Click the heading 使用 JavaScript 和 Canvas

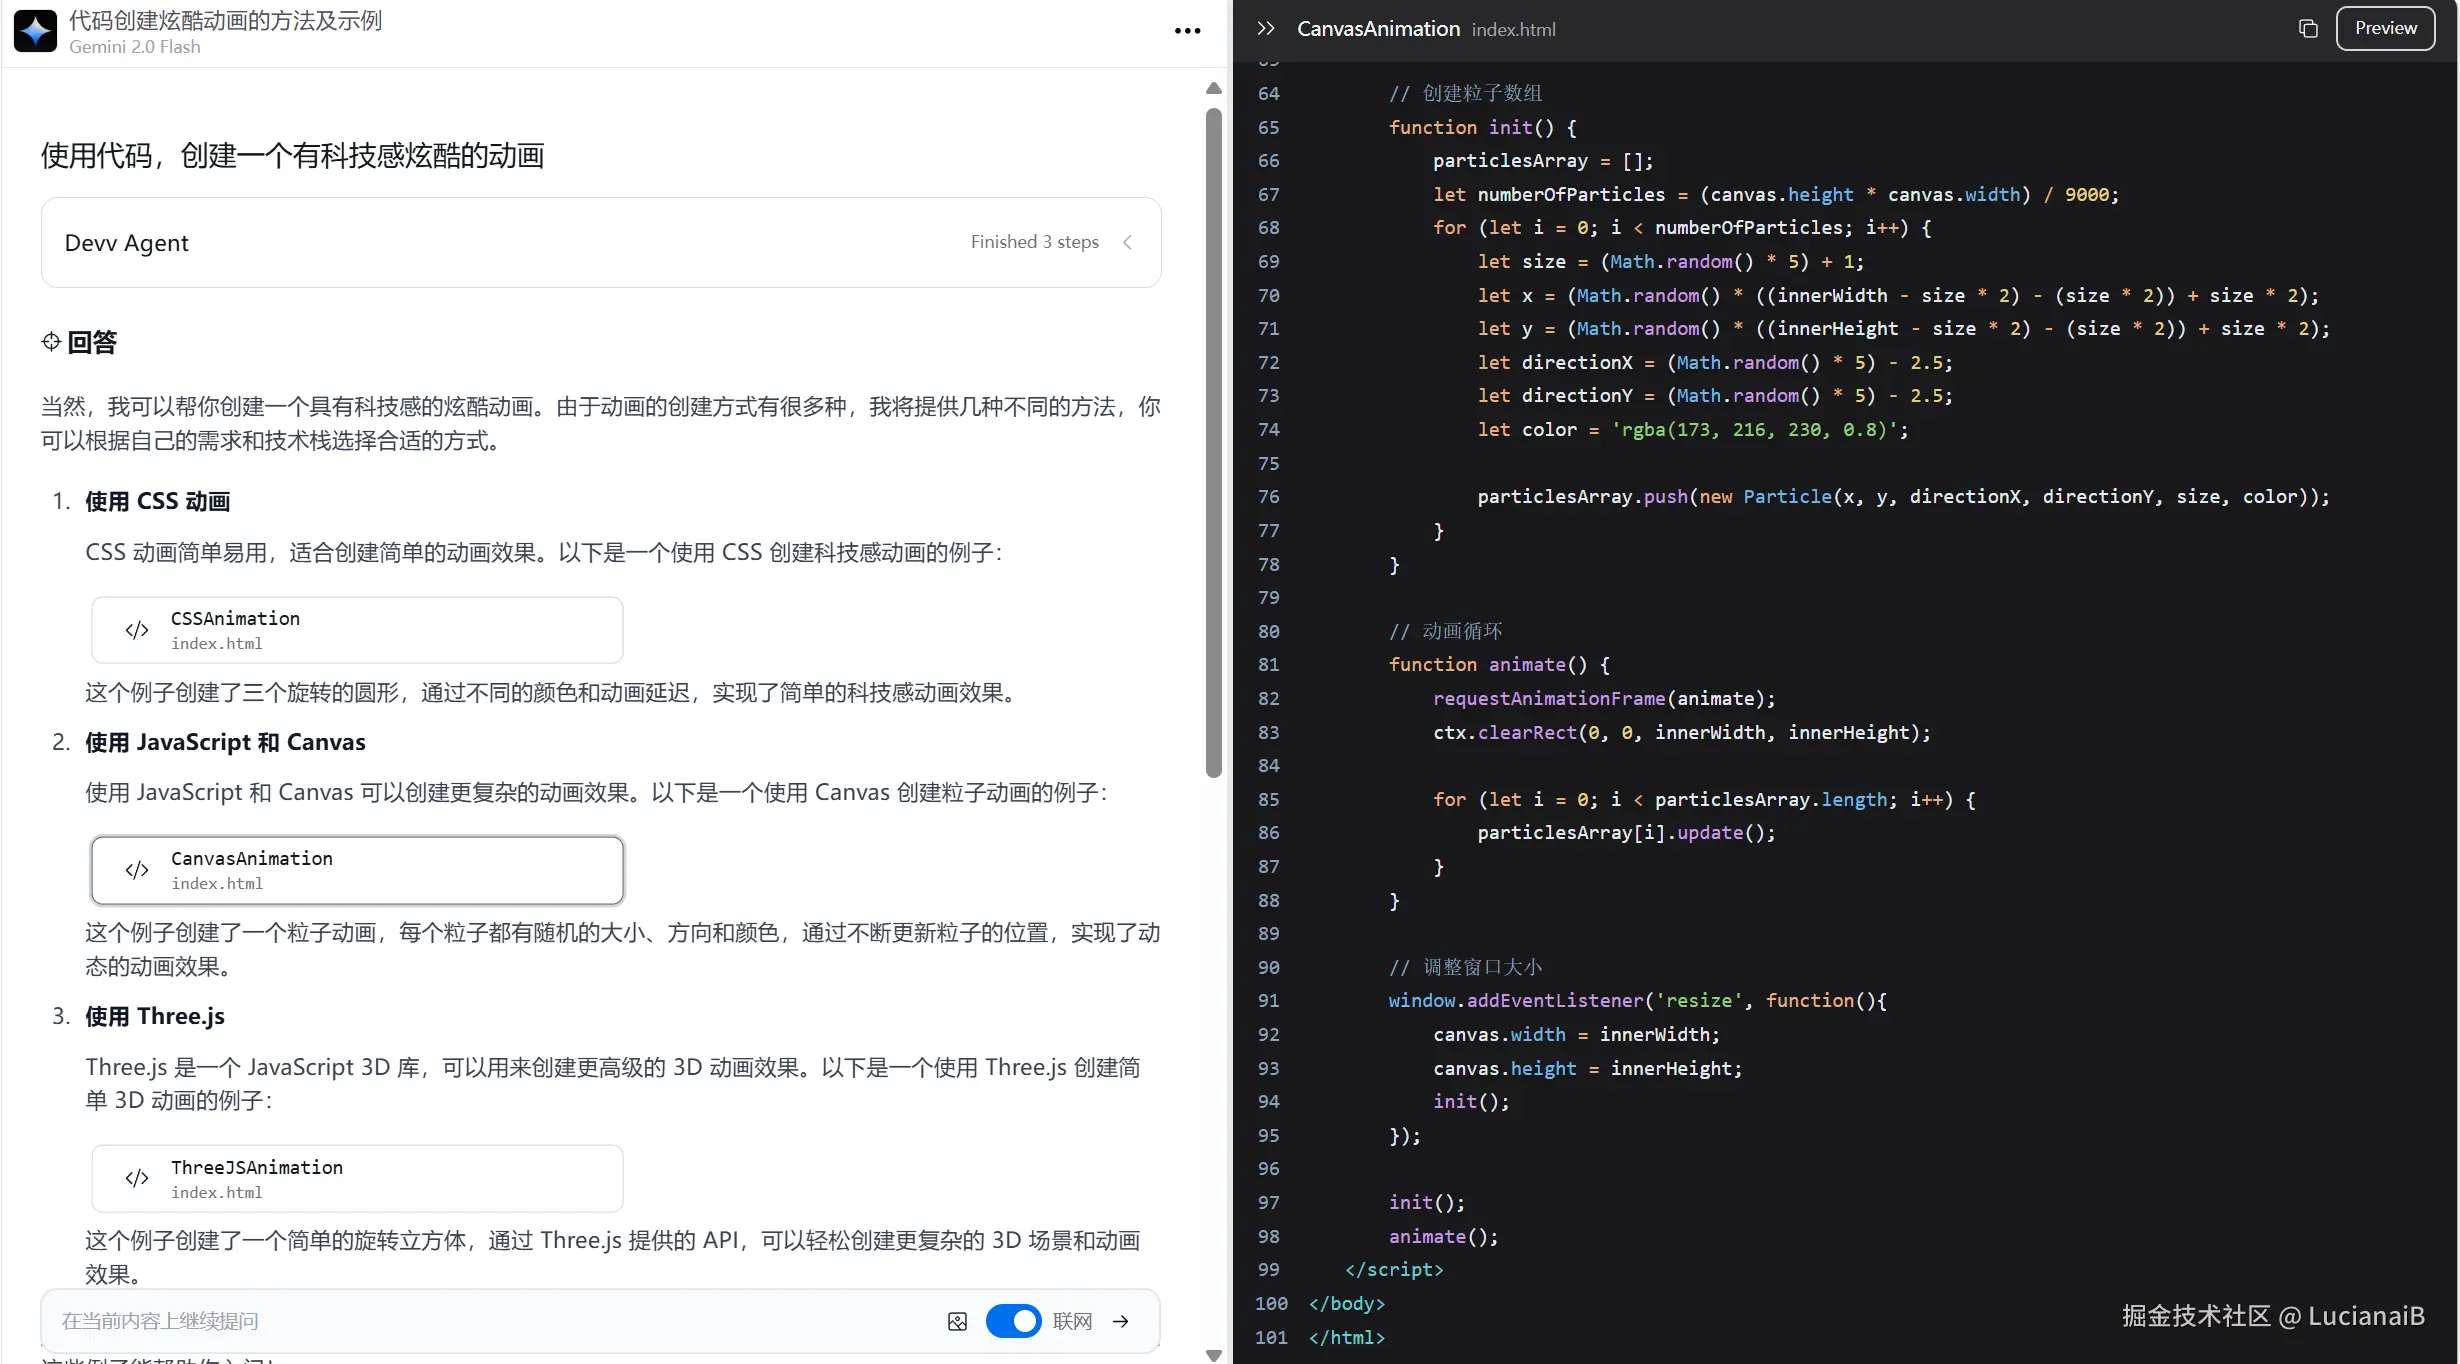(225, 742)
